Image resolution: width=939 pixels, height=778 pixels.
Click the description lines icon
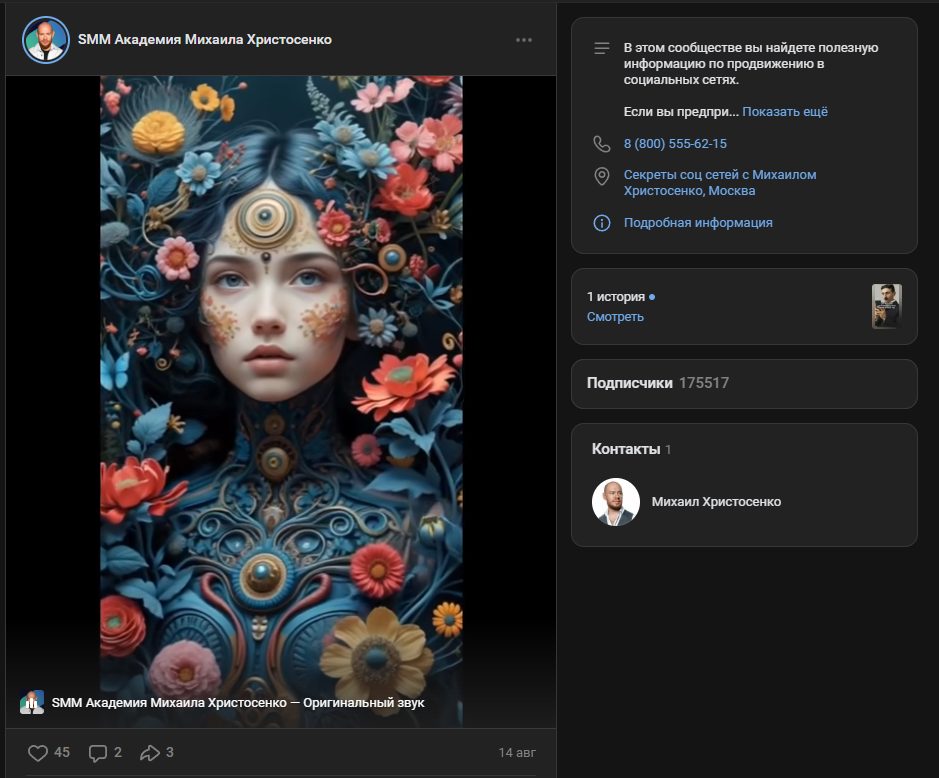coord(601,48)
